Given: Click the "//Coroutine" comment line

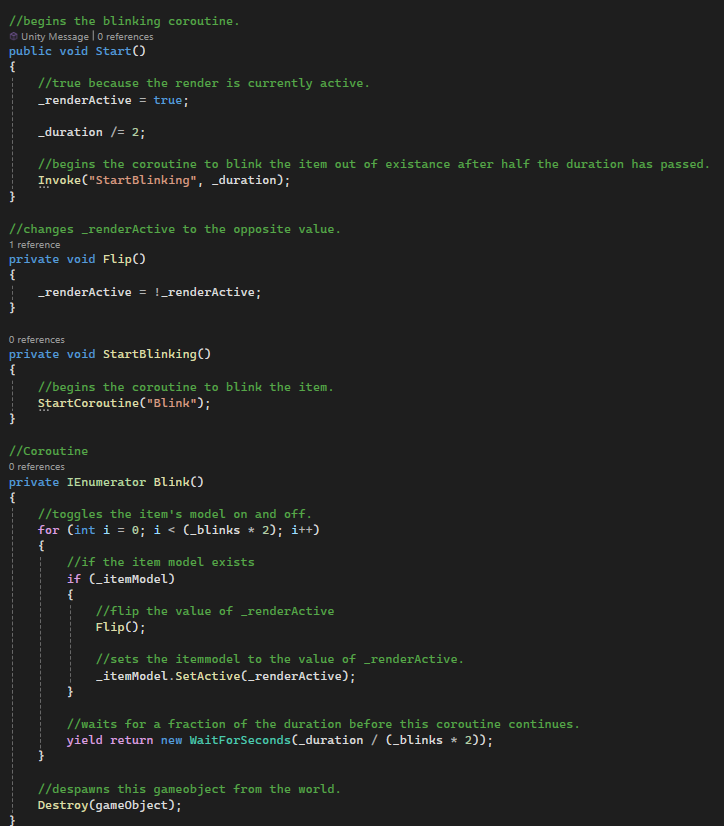Looking at the screenshot, I should pyautogui.click(x=50, y=451).
